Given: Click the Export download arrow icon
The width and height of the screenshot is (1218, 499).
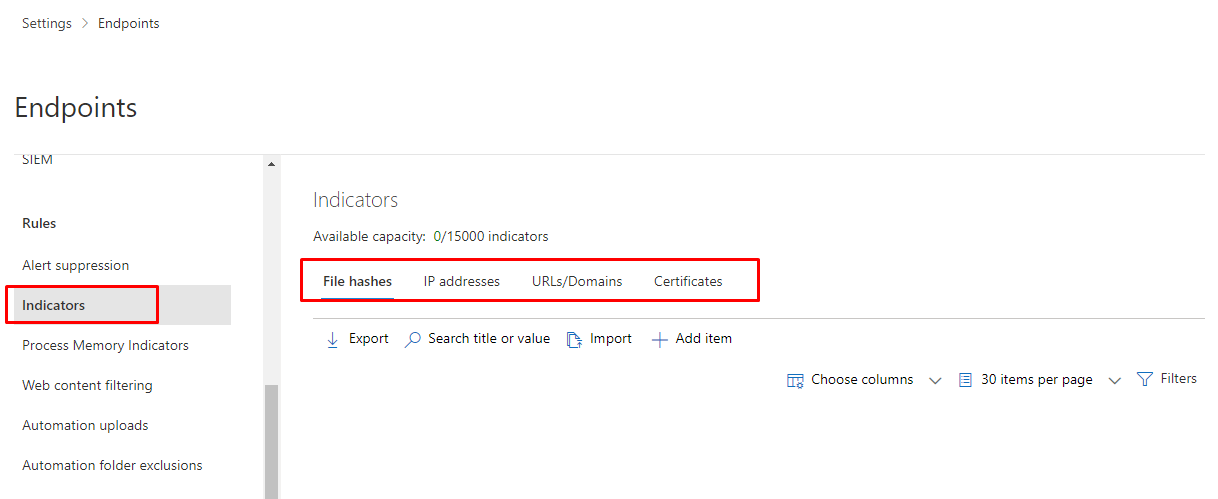Looking at the screenshot, I should pyautogui.click(x=333, y=340).
